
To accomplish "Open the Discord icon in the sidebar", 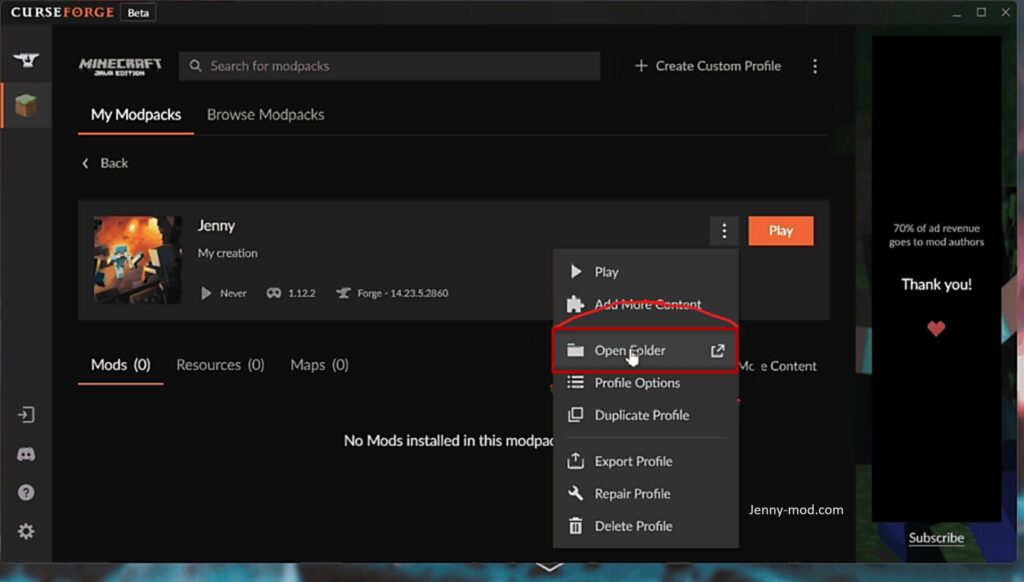I will 26,454.
